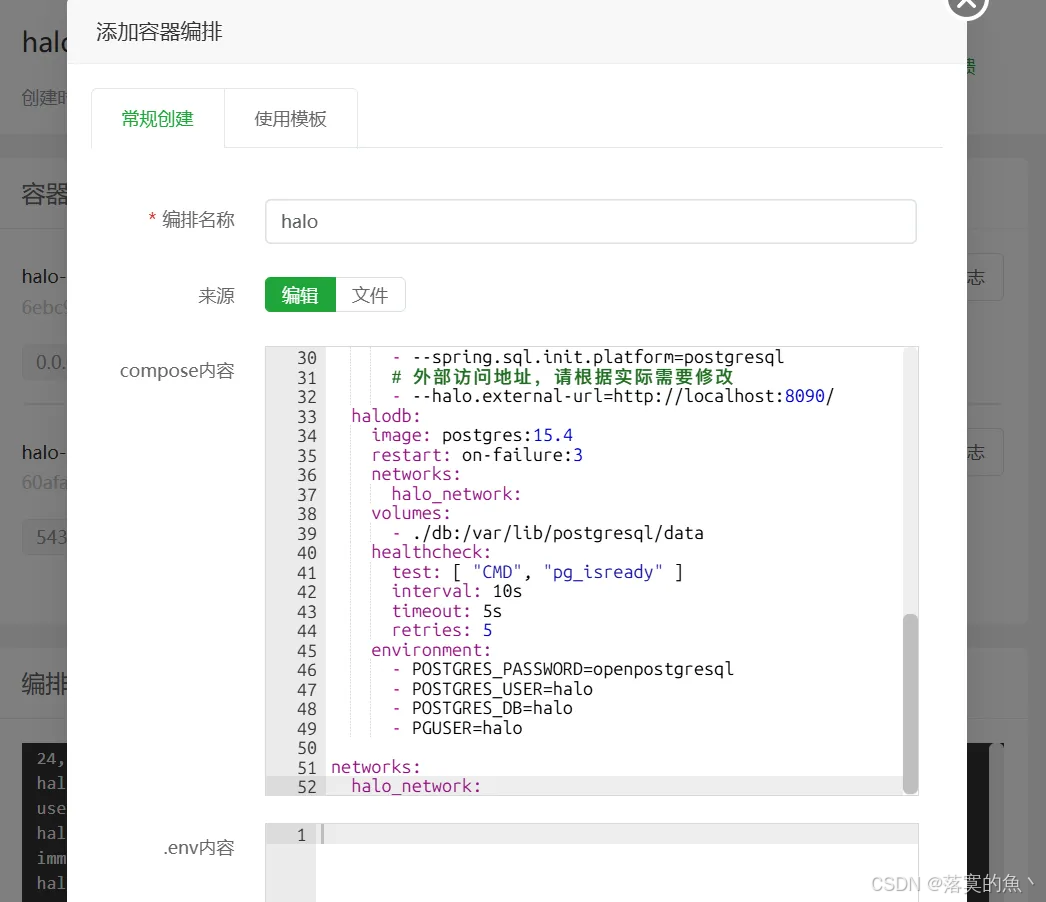Image resolution: width=1046 pixels, height=902 pixels.
Task: Click the 'POSTGRES_USER=halo' line
Action: [x=492, y=689]
